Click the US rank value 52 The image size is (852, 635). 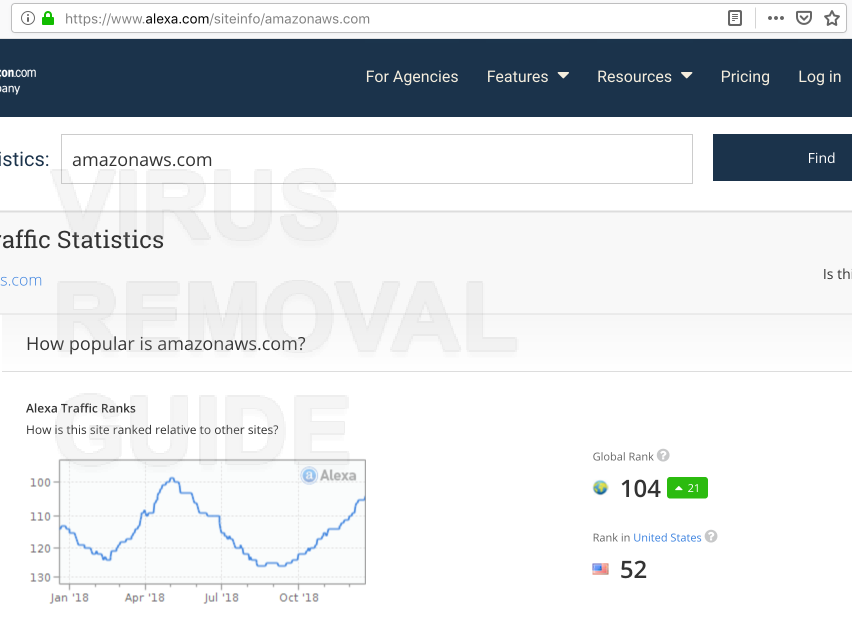(634, 570)
